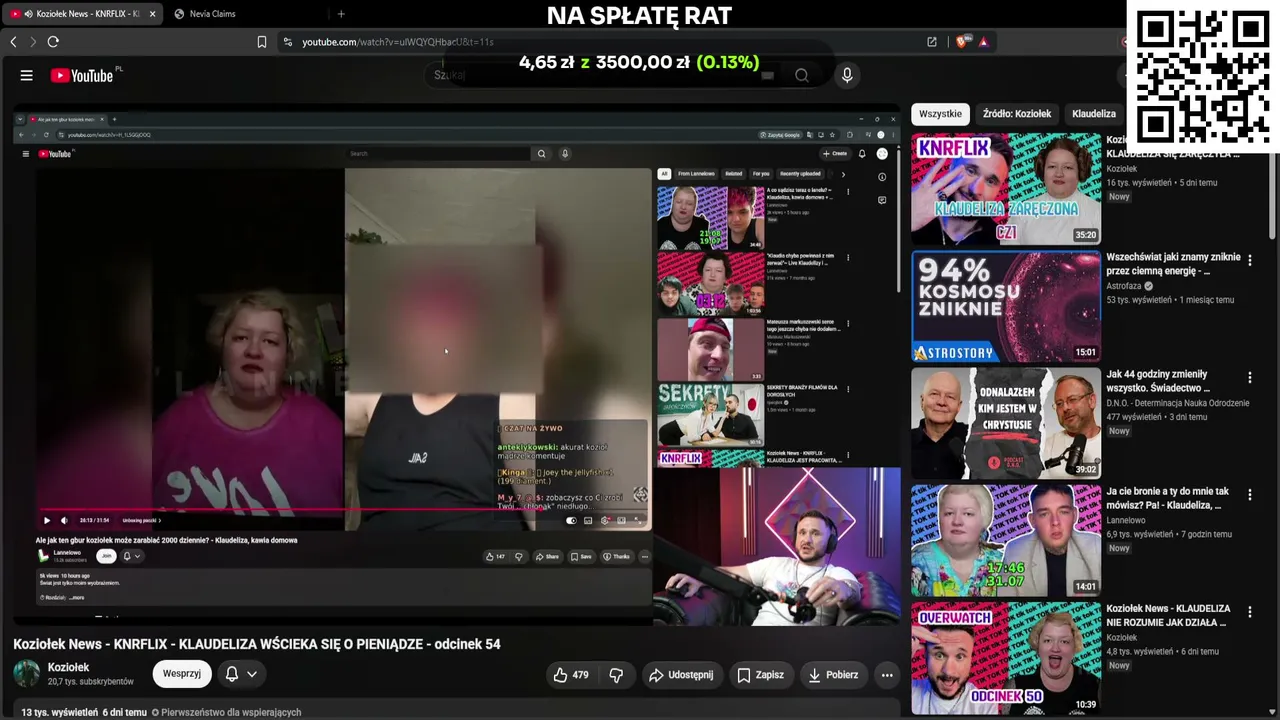Viewport: 1280px width, 720px height.
Task: Open 'Jak 44 godziny zmieniły wszystko' video title
Action: tap(1158, 381)
